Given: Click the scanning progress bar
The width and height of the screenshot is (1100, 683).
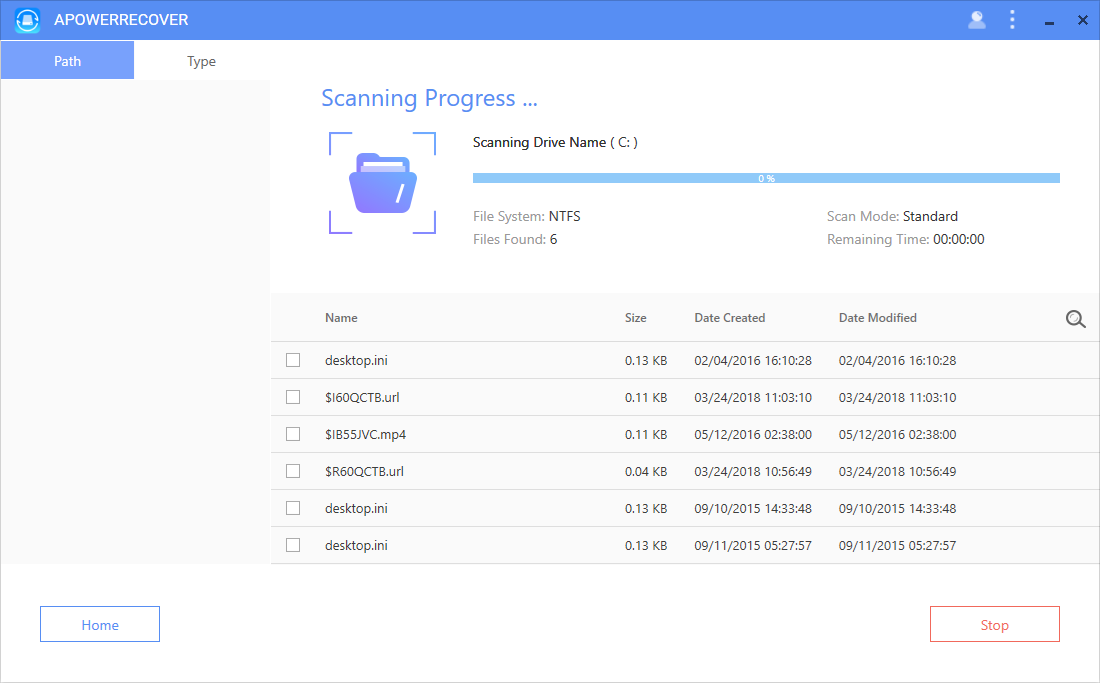Looking at the screenshot, I should [766, 178].
